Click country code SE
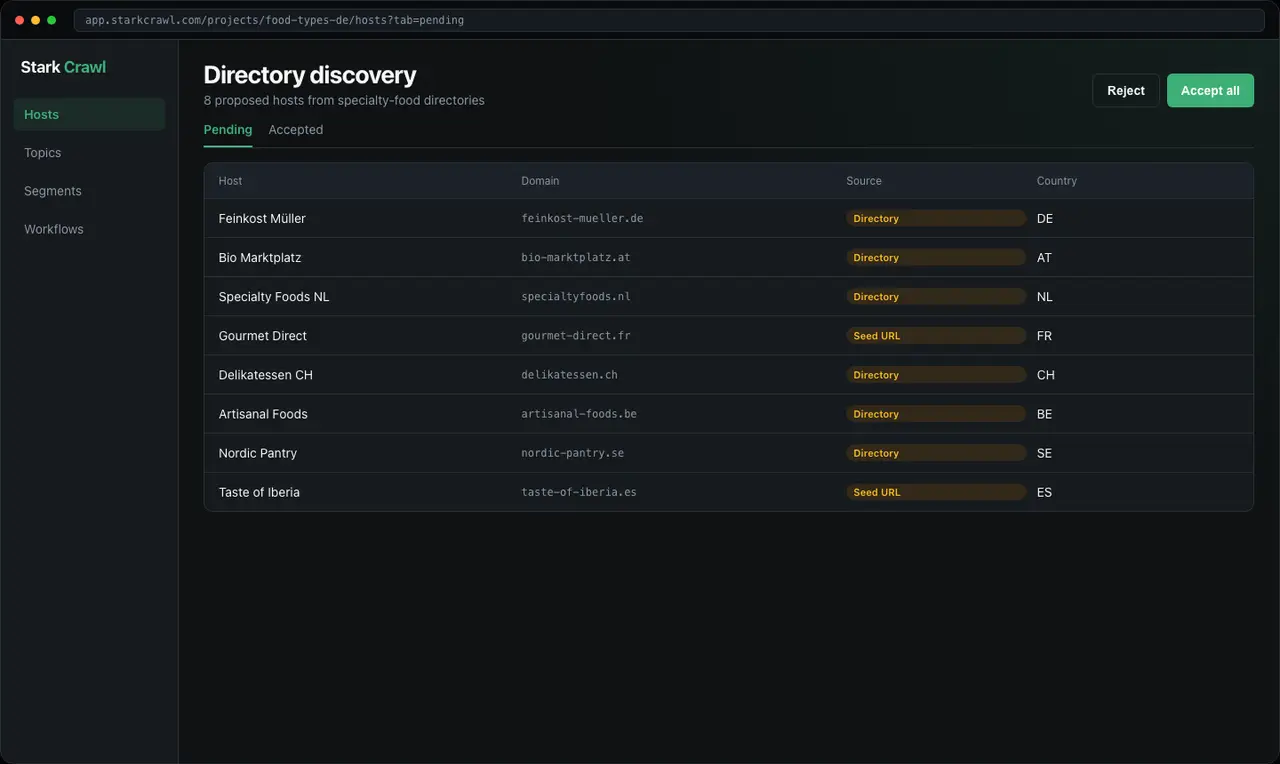Screen dimensions: 1280x764 pos(1044,452)
